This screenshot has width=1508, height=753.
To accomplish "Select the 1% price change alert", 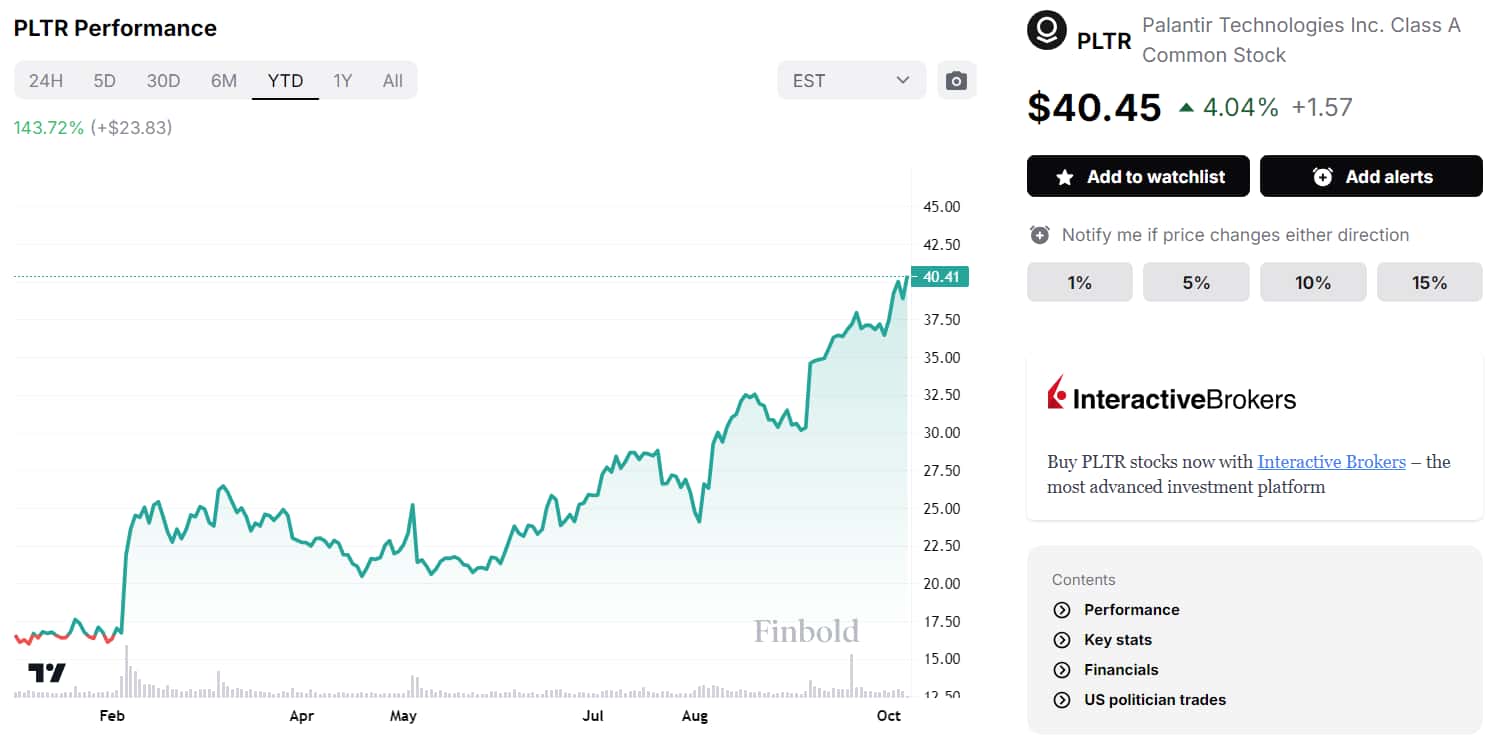I will (x=1079, y=283).
